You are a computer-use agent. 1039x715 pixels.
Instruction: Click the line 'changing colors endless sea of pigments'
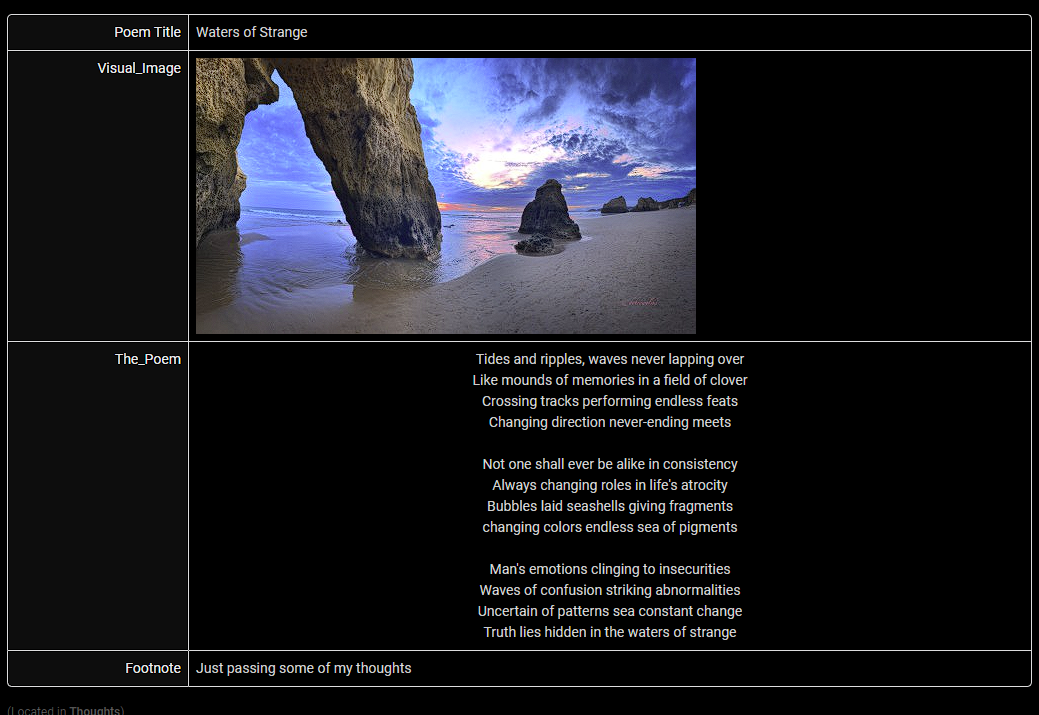(609, 527)
